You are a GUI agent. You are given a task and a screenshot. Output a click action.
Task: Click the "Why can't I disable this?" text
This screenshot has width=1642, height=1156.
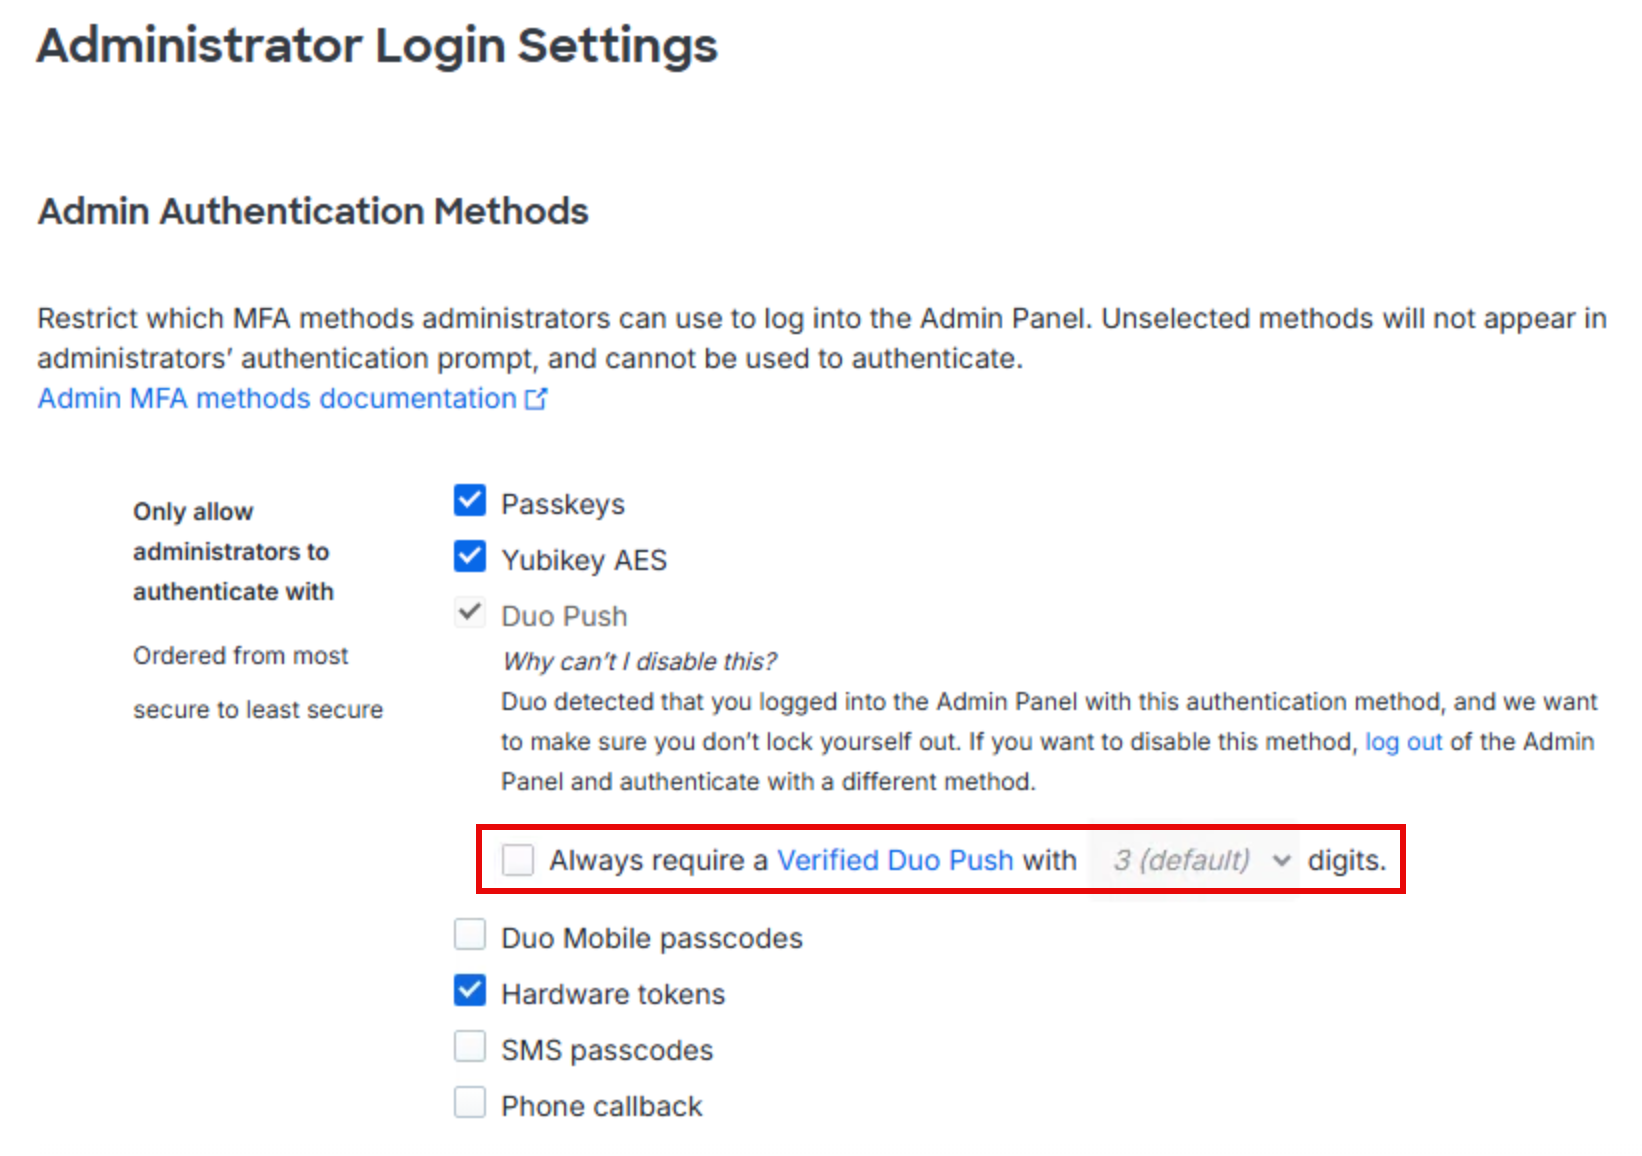tap(639, 662)
